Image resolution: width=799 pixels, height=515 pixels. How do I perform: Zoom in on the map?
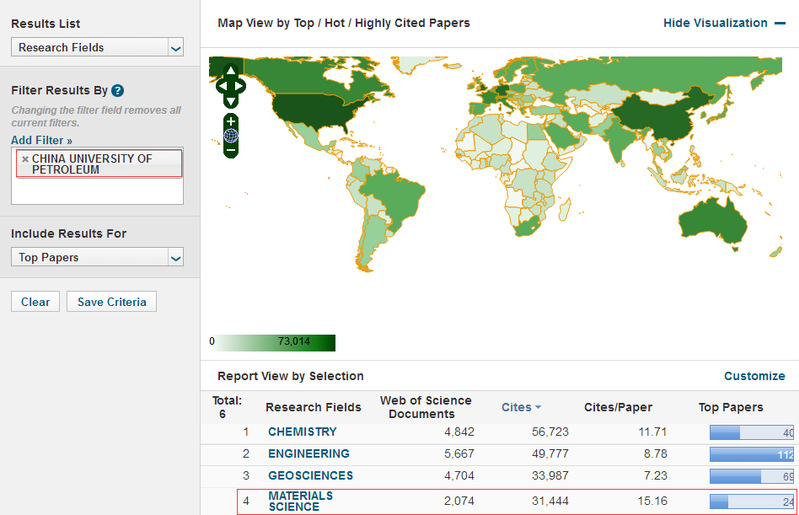coord(231,121)
